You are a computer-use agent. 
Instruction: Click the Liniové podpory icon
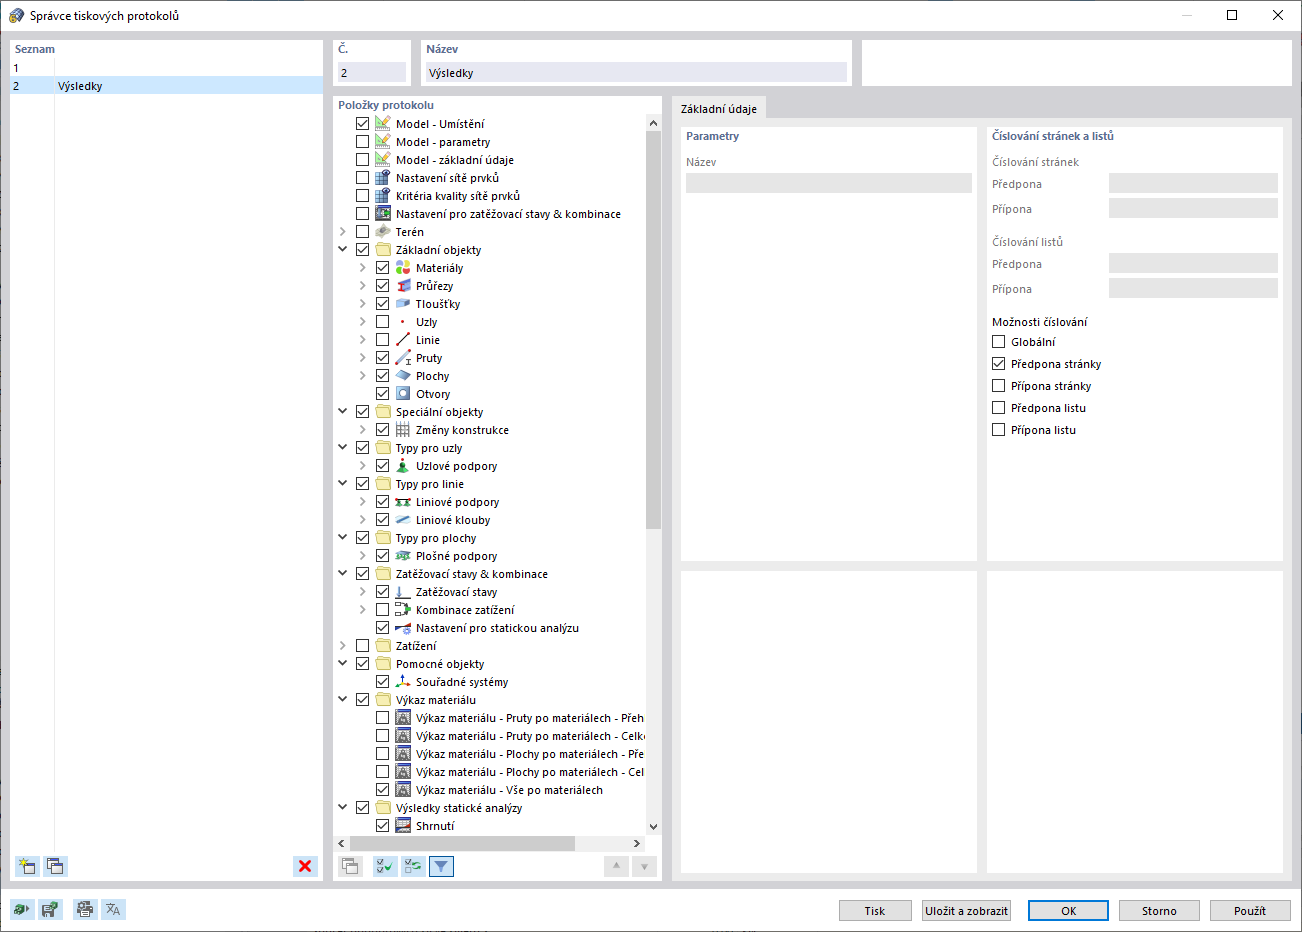tap(403, 502)
